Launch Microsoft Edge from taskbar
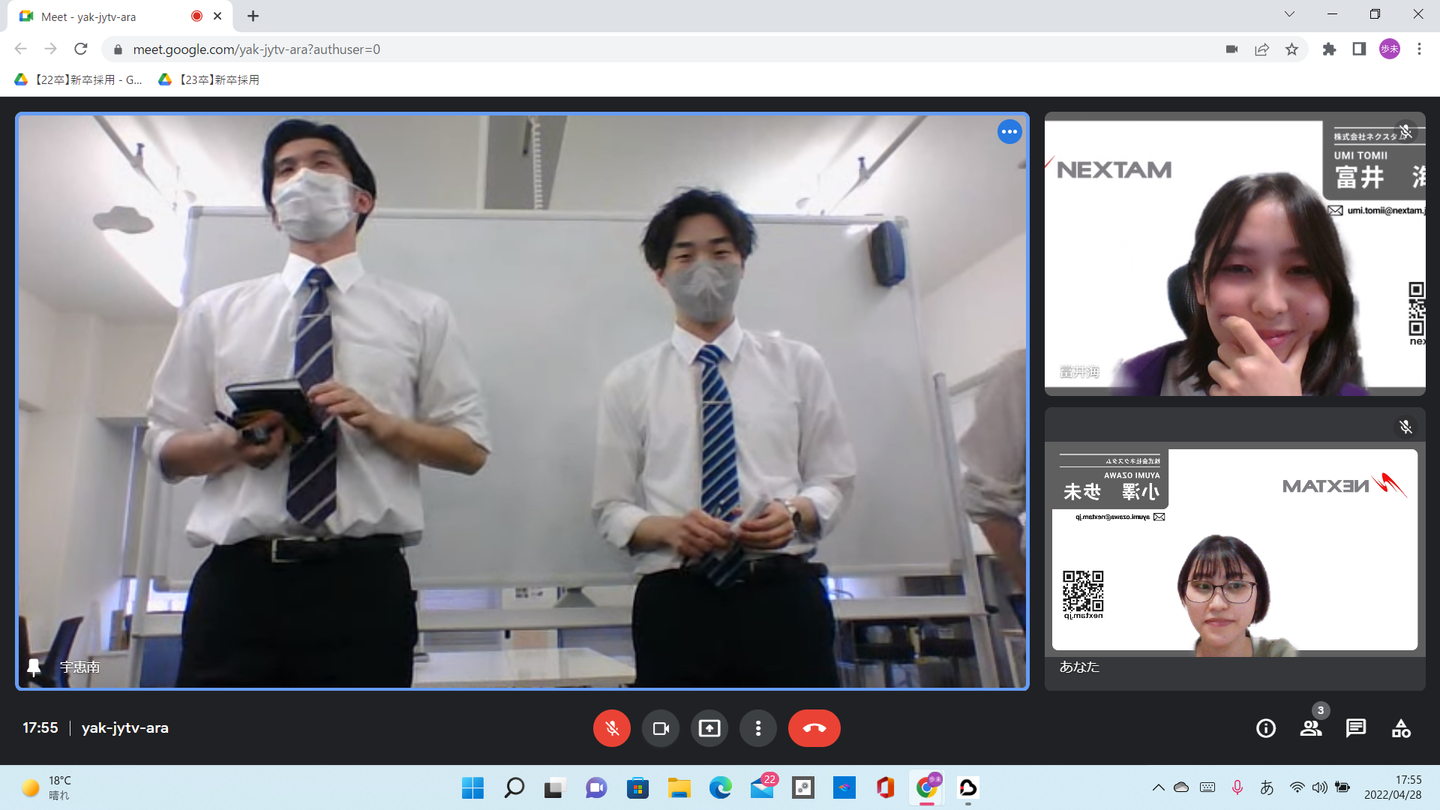The height and width of the screenshot is (810, 1440). (x=720, y=788)
